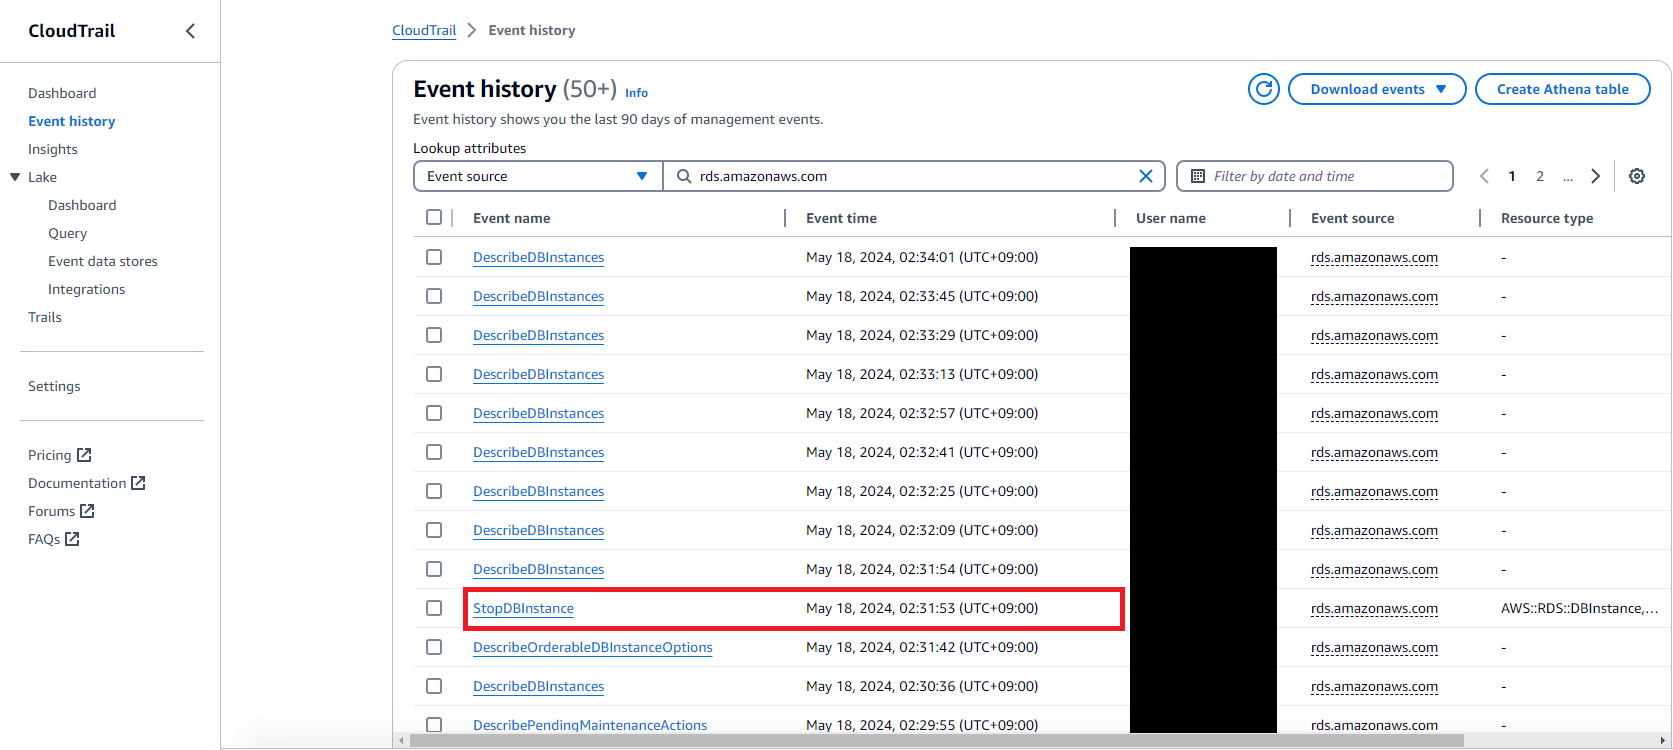Open Insights in the sidebar
Screen dimensions: 1673x750
(x=53, y=149)
